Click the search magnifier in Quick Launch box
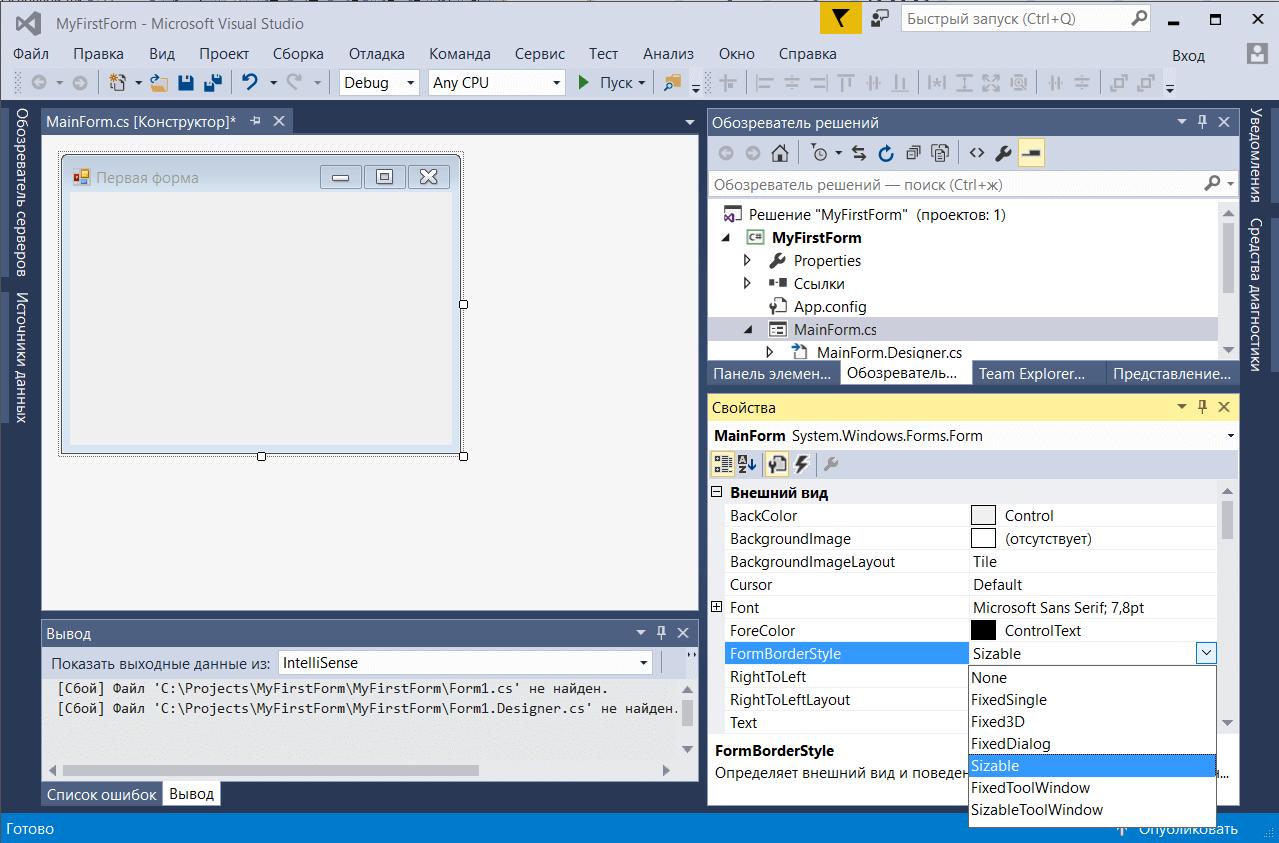 (x=1139, y=18)
